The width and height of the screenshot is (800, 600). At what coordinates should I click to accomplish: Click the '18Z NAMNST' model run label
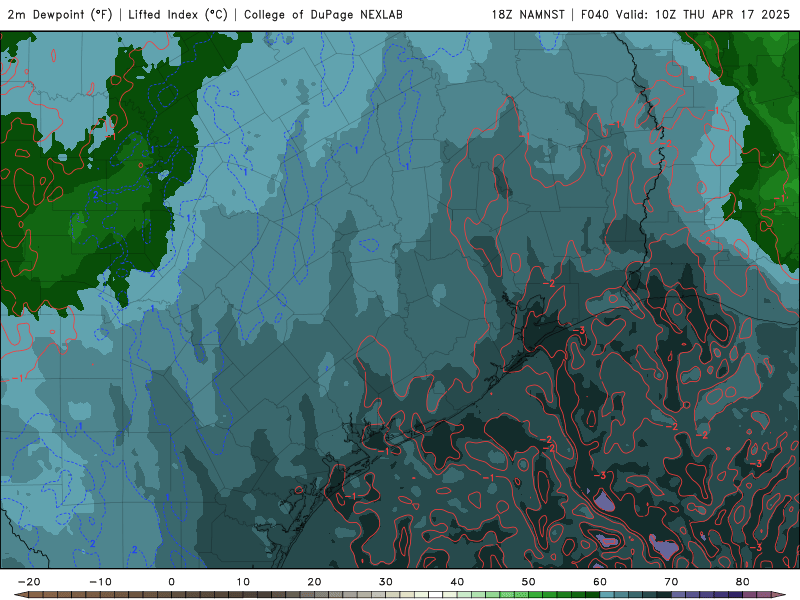pyautogui.click(x=528, y=15)
